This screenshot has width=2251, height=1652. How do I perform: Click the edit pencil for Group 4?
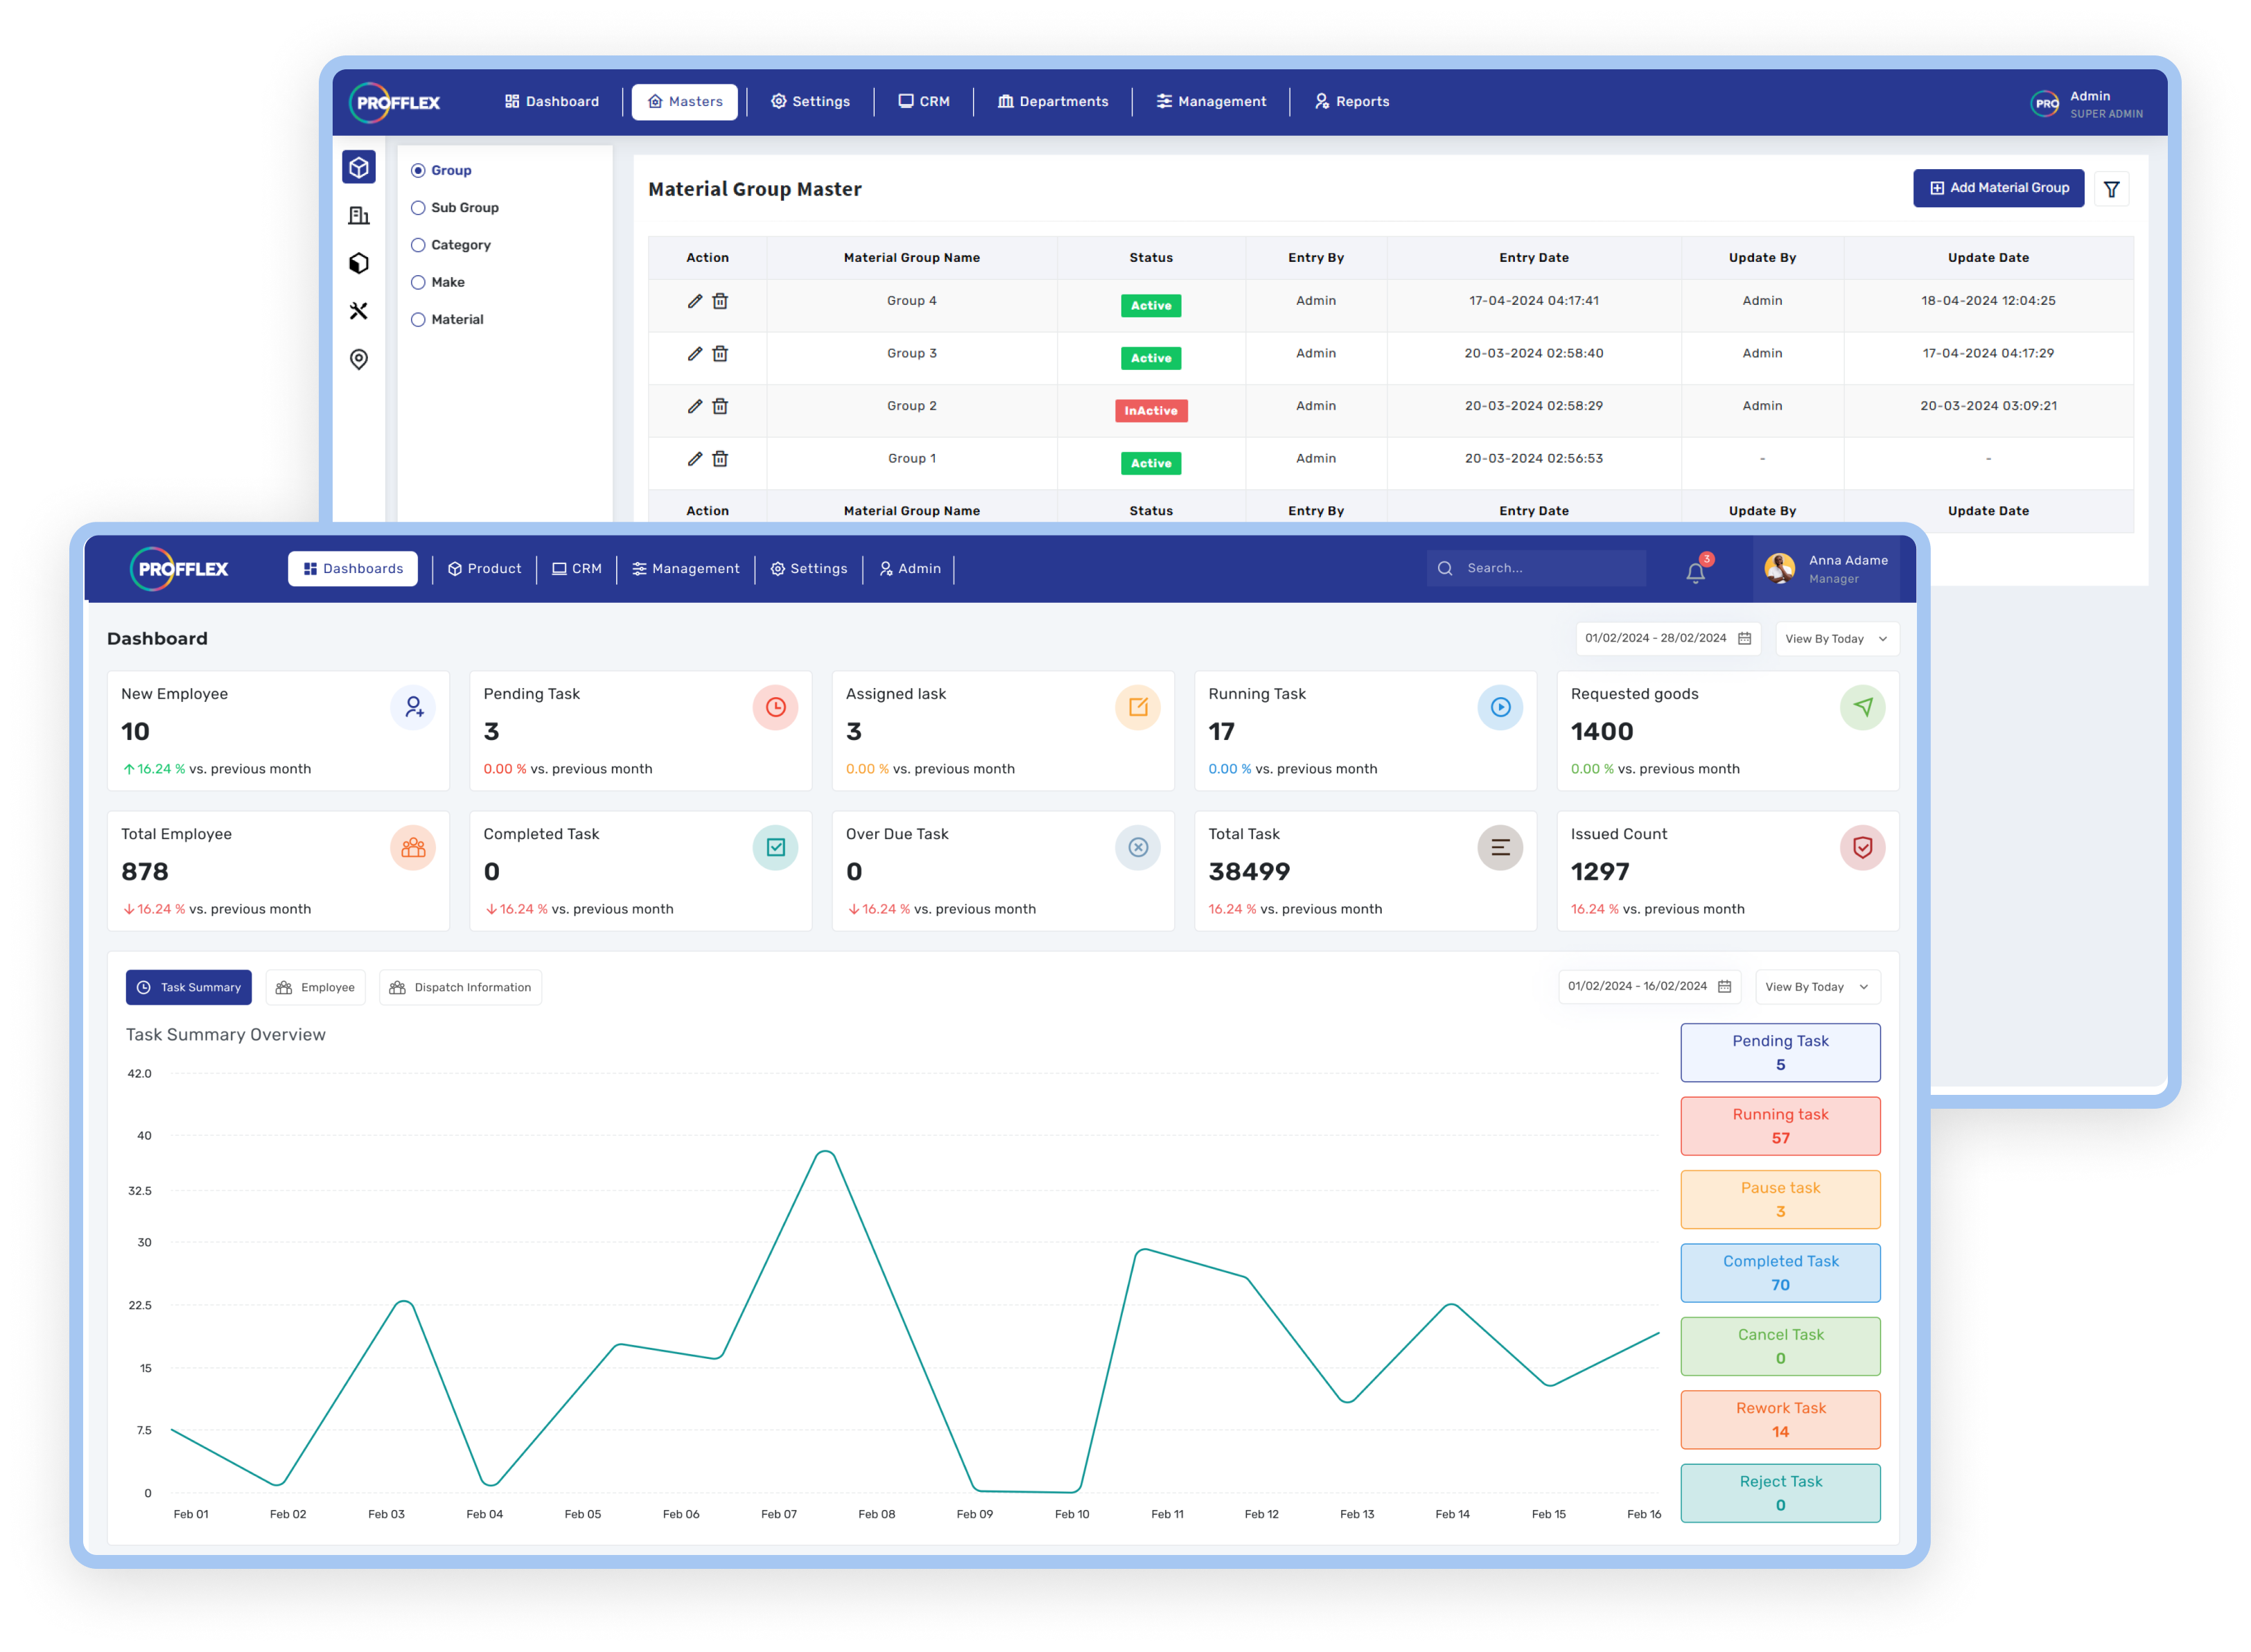(695, 301)
